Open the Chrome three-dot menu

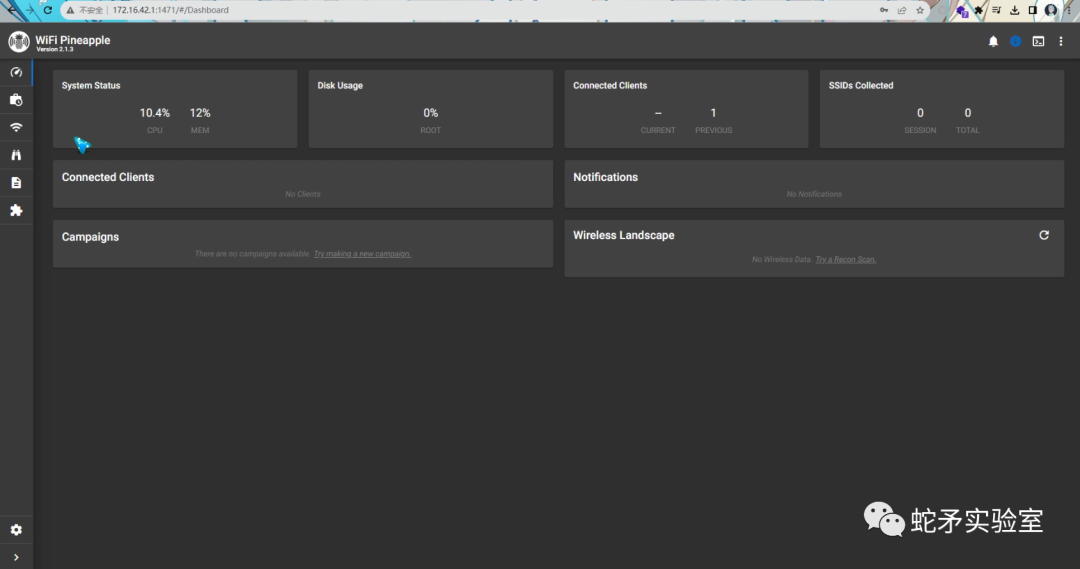click(x=1069, y=10)
